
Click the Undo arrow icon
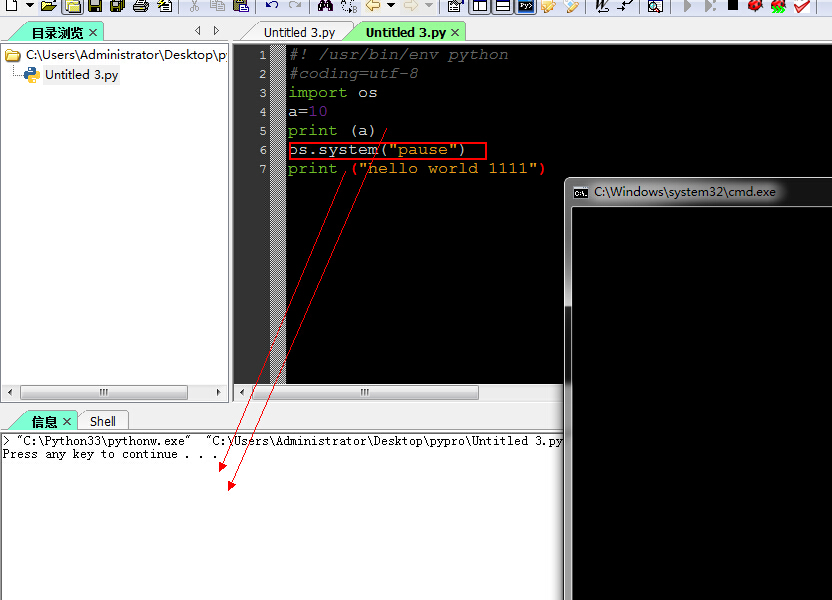pyautogui.click(x=272, y=6)
